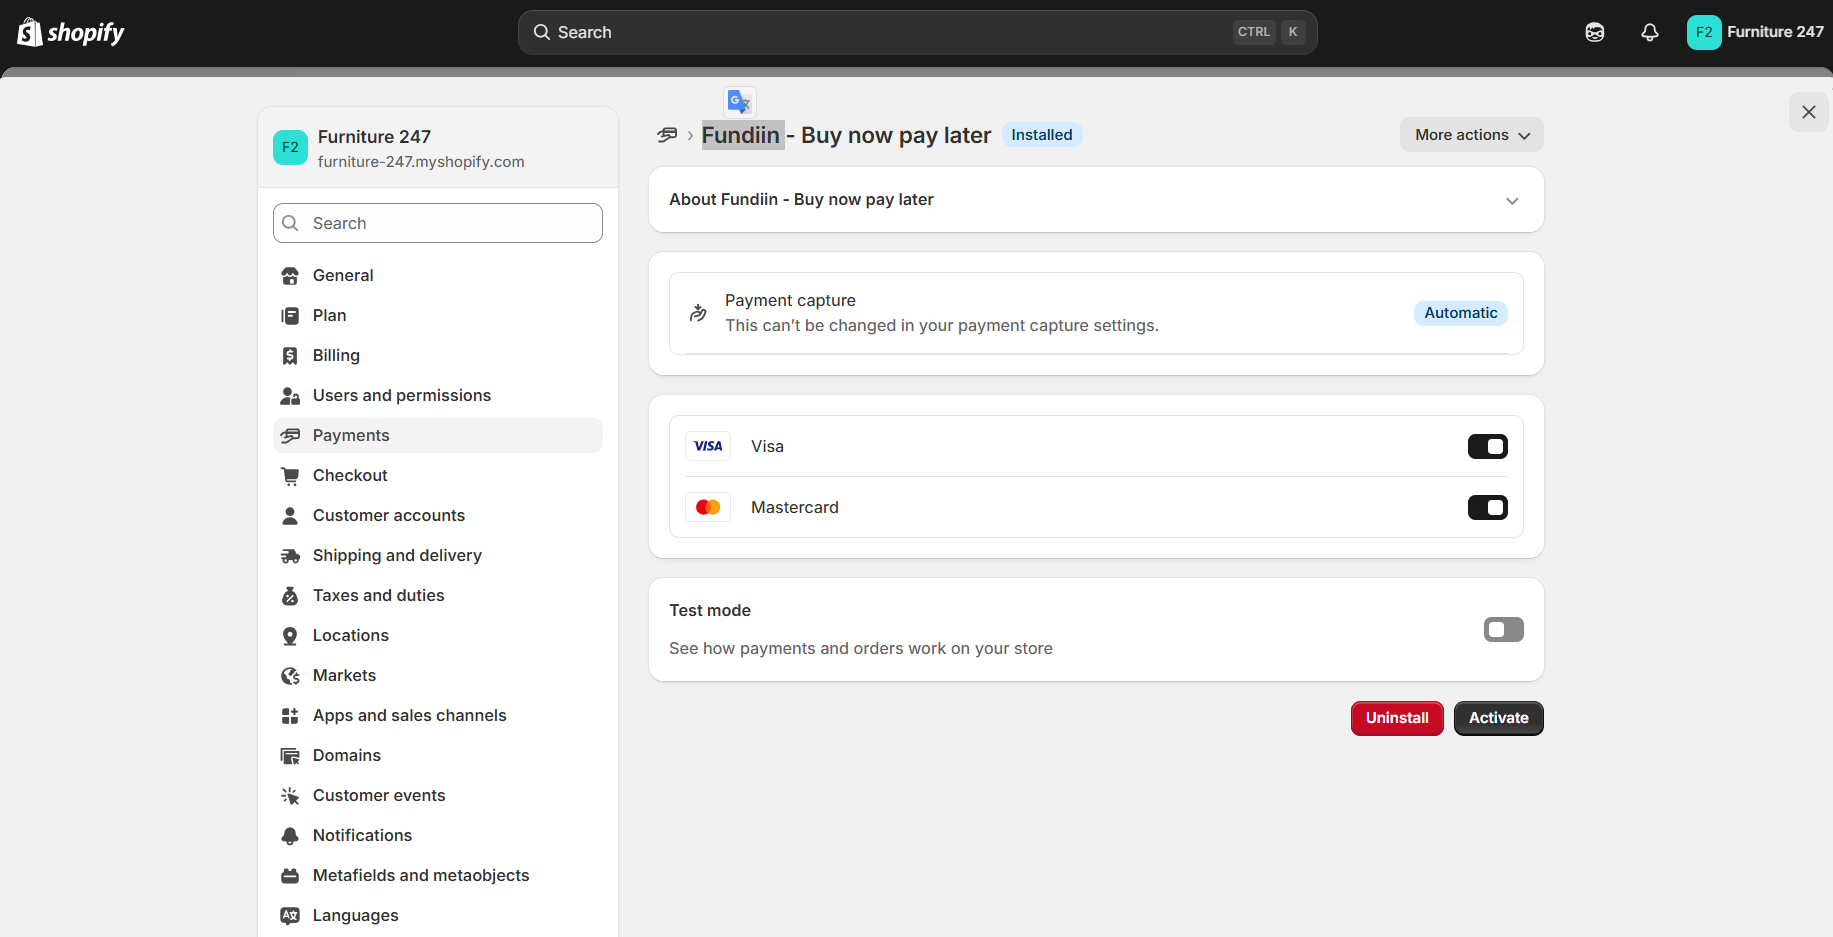Click the Shipping and delivery truck icon
Screen dimensions: 1833x937
(290, 556)
